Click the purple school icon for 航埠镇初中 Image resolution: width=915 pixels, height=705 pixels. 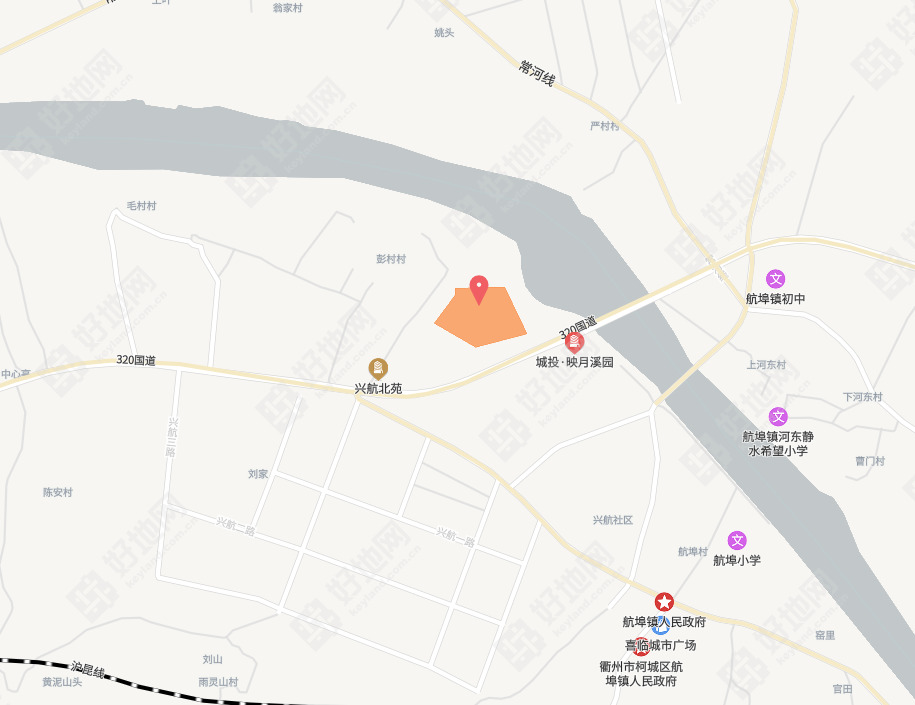(776, 279)
